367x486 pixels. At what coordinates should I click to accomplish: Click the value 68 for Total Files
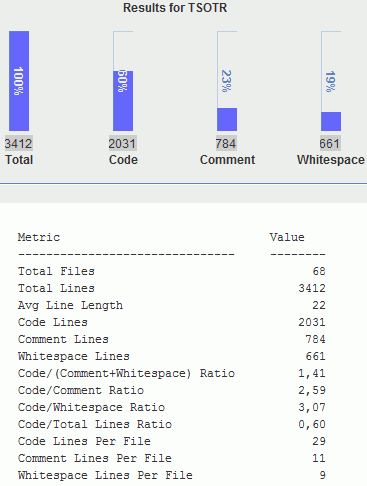click(x=319, y=271)
